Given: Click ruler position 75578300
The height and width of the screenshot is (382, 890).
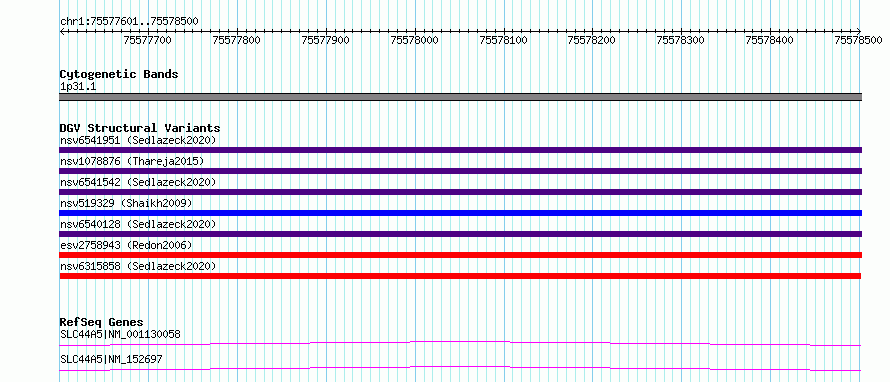Looking at the screenshot, I should pos(681,40).
